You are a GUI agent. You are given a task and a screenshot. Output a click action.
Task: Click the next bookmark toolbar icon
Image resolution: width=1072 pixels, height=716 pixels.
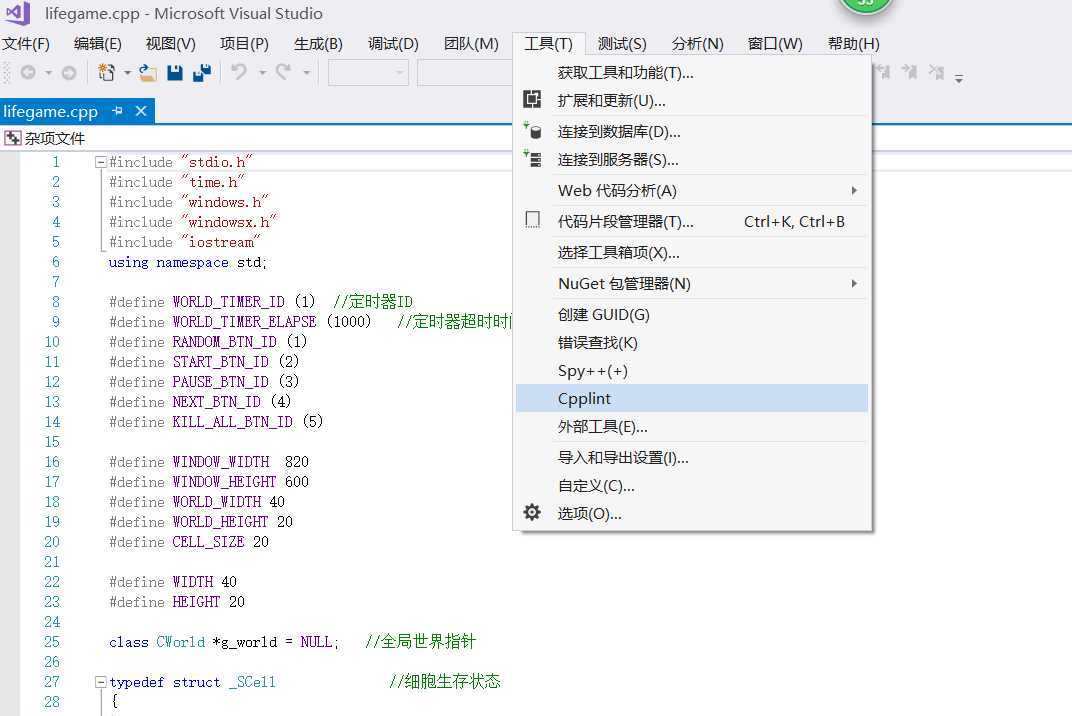pos(909,72)
